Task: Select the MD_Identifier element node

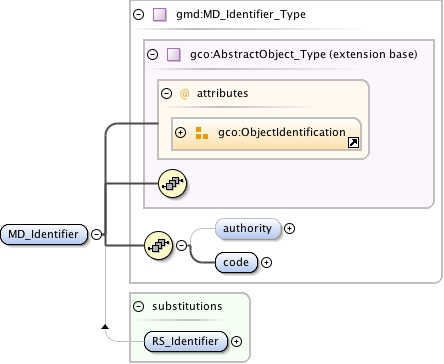Action: [44, 234]
